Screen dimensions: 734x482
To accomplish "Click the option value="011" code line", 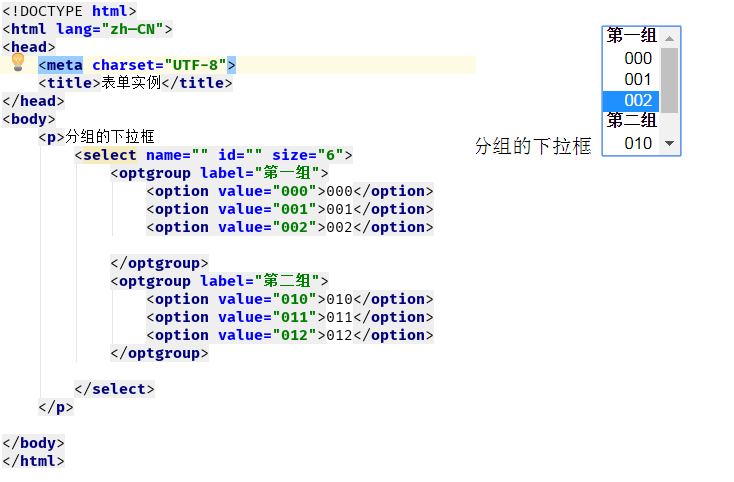I will click(x=290, y=317).
